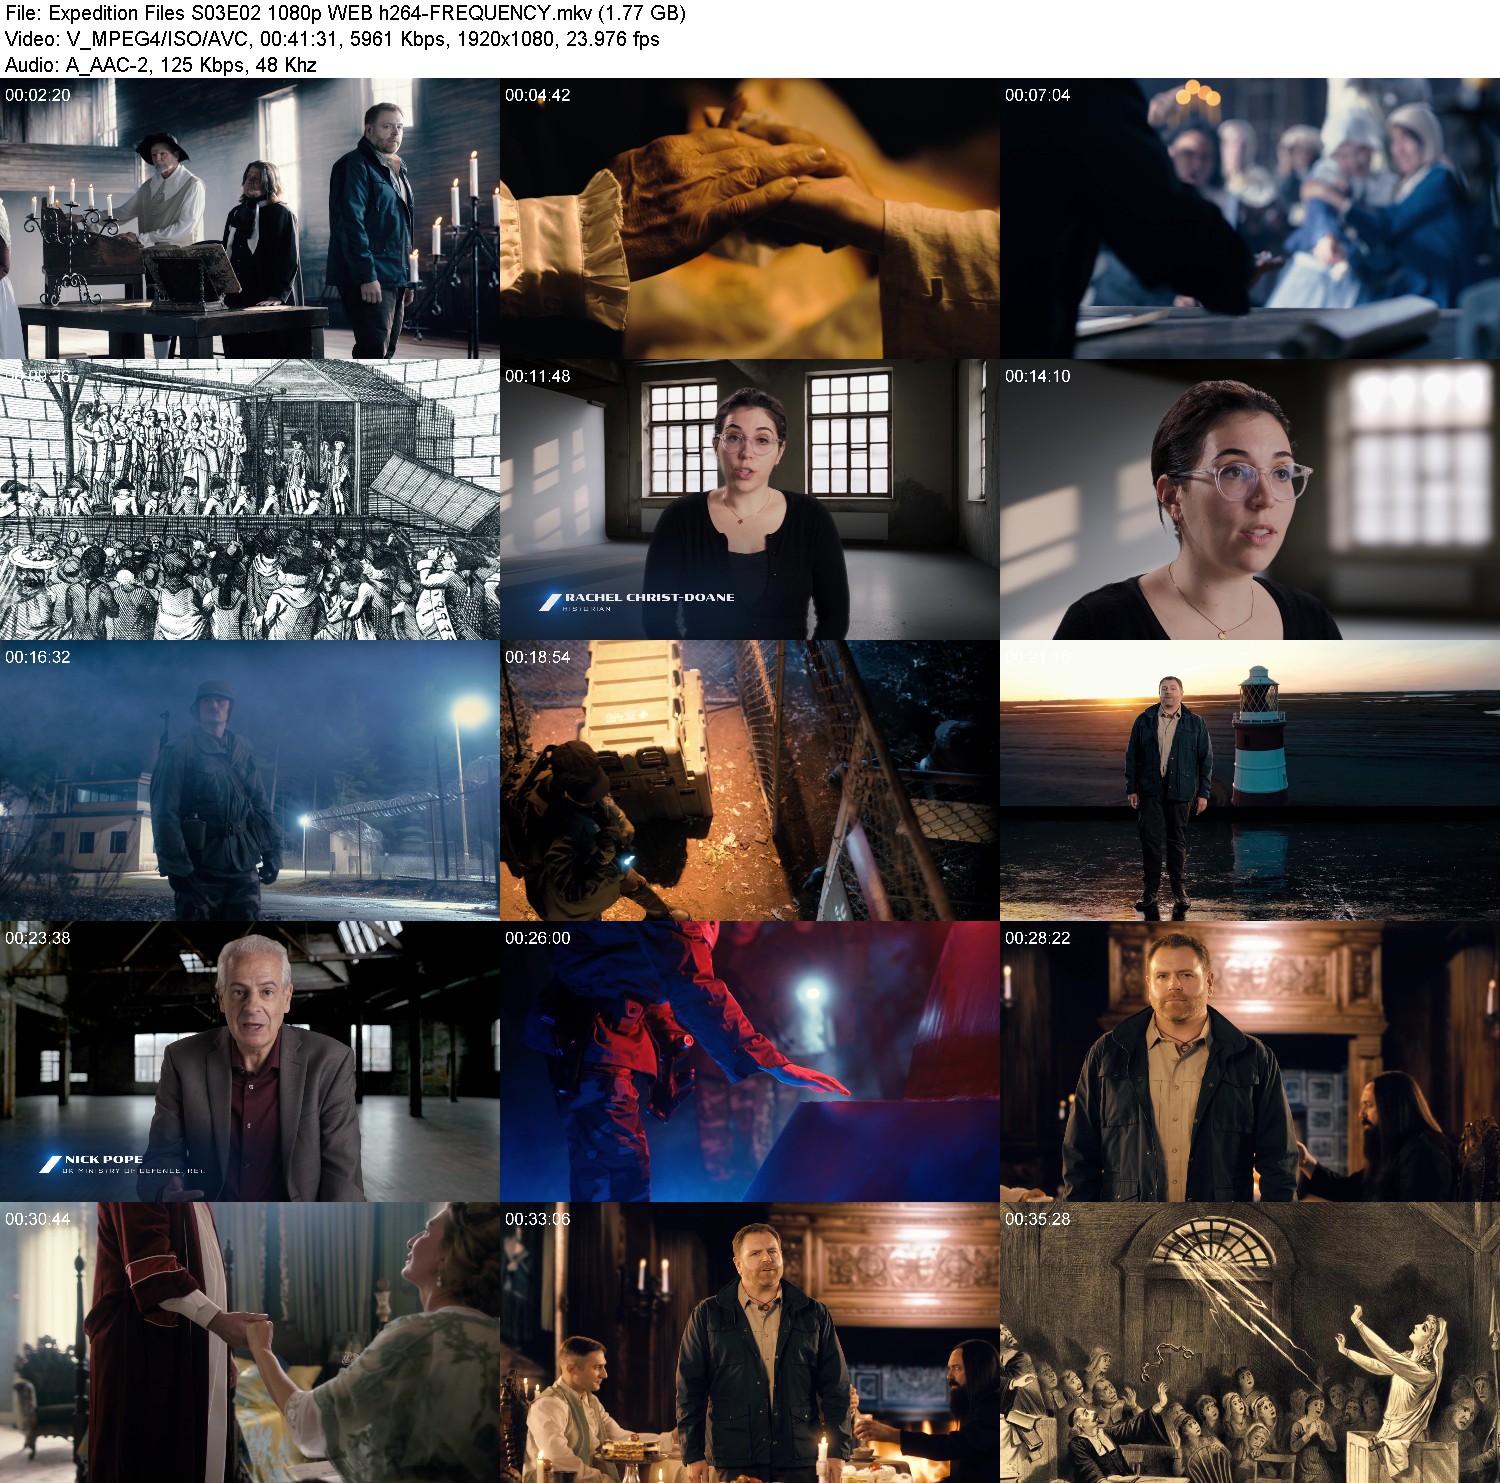Select the red and blue frame at 00:26:00
The height and width of the screenshot is (1483, 1500).
(750, 1062)
